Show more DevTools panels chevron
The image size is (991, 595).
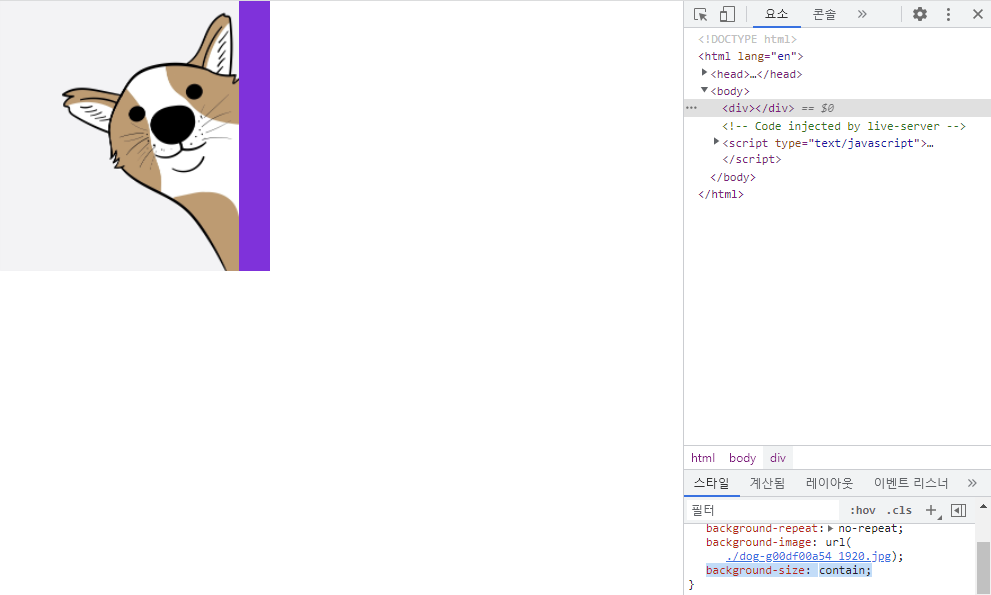click(862, 14)
